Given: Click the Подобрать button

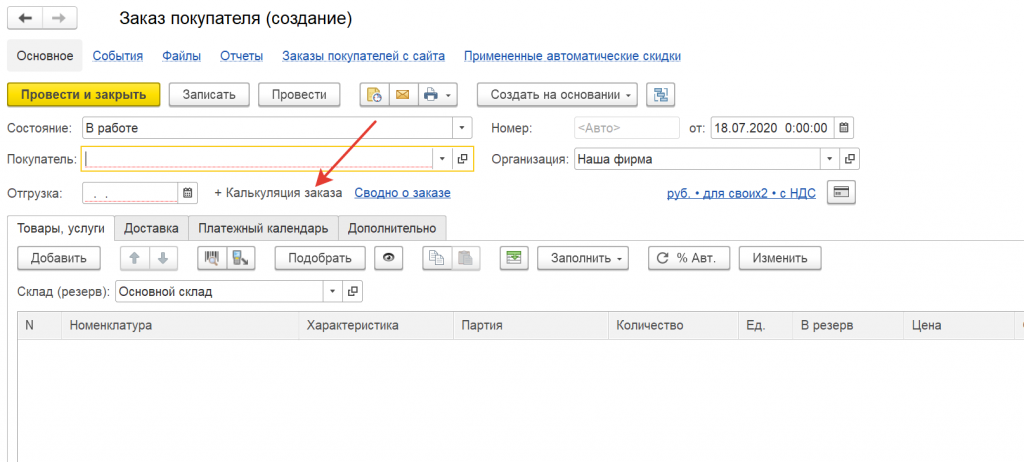Looking at the screenshot, I should click(320, 258).
